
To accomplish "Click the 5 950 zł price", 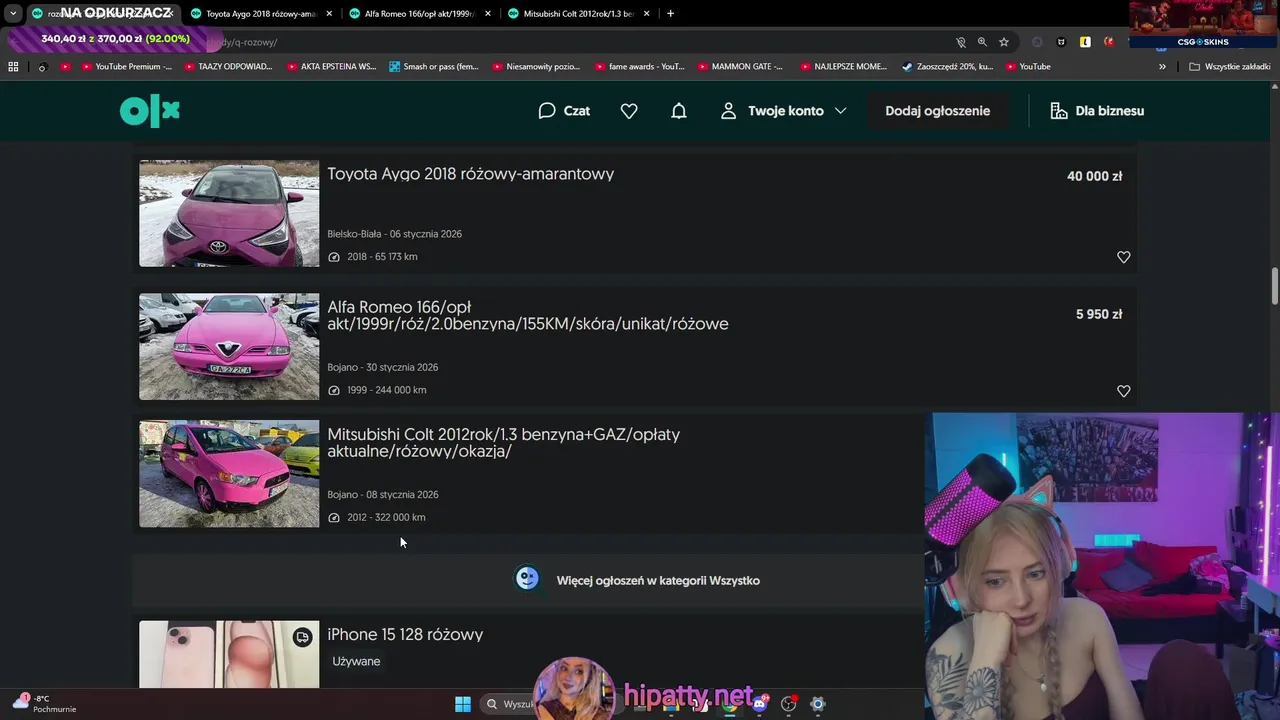I will tap(1099, 314).
